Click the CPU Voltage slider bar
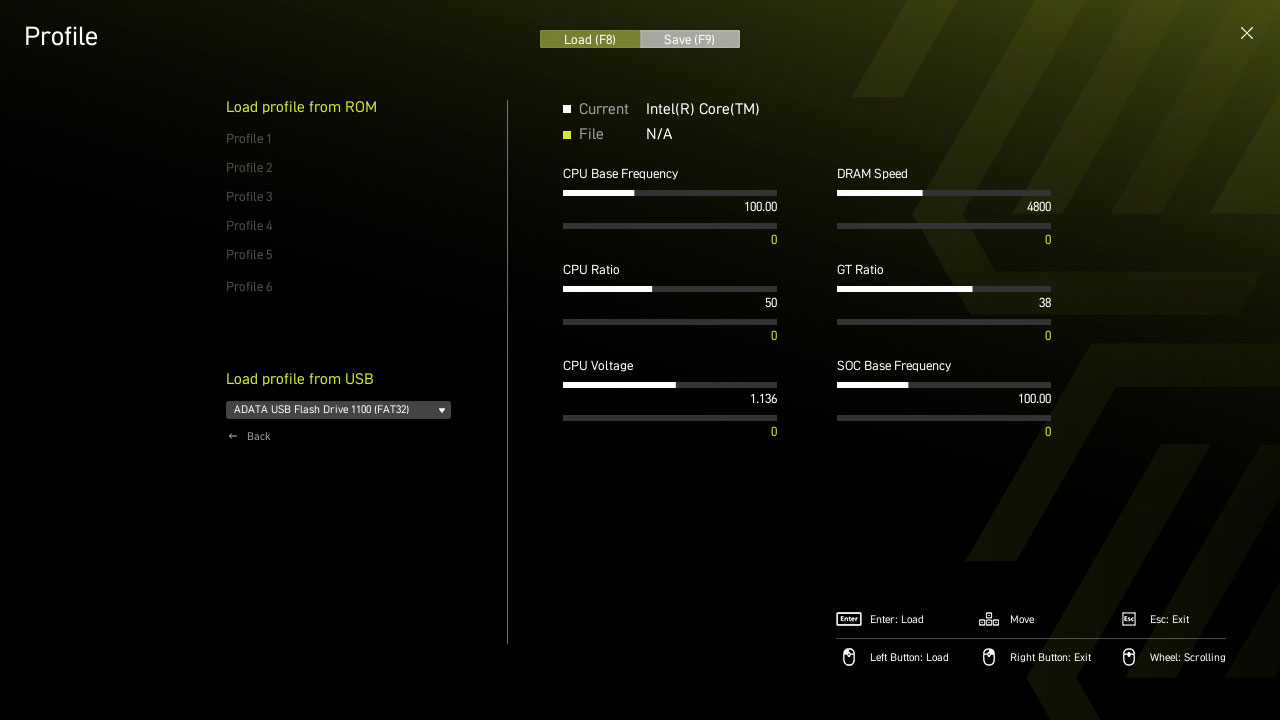Screen dimensions: 1280x720 (669, 385)
